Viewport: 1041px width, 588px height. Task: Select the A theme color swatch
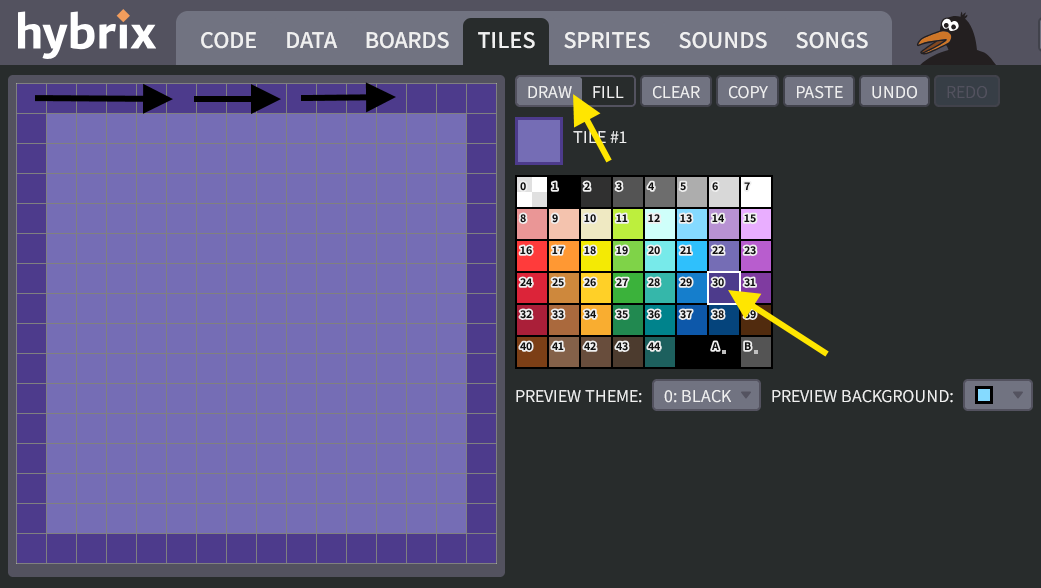(x=724, y=352)
